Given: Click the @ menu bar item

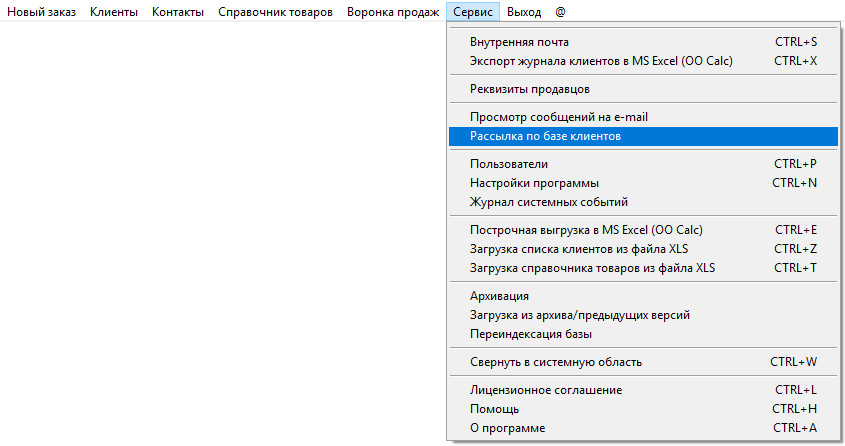Looking at the screenshot, I should click(560, 12).
